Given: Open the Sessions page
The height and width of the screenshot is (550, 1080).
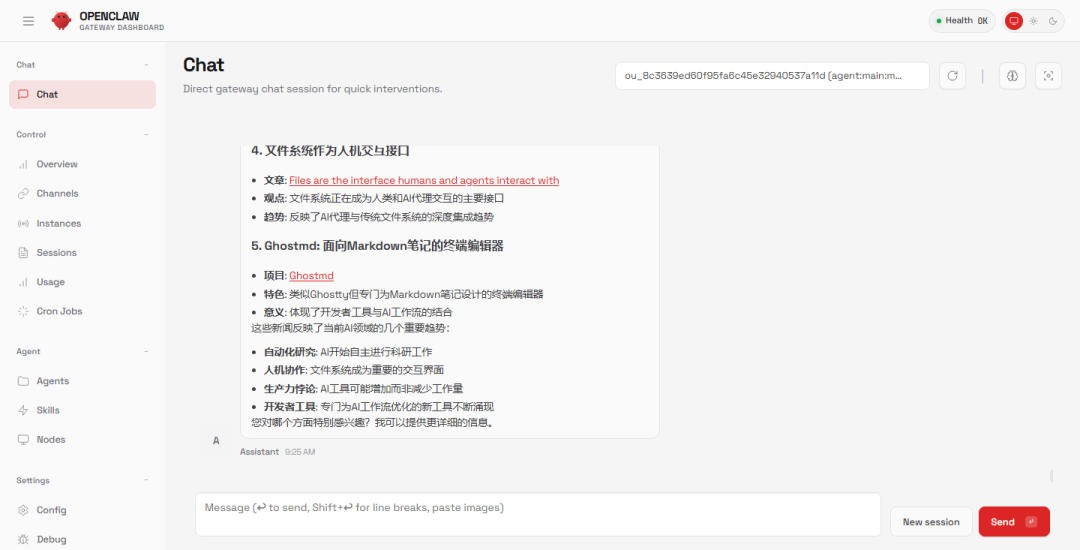Looking at the screenshot, I should [x=83, y=253].
